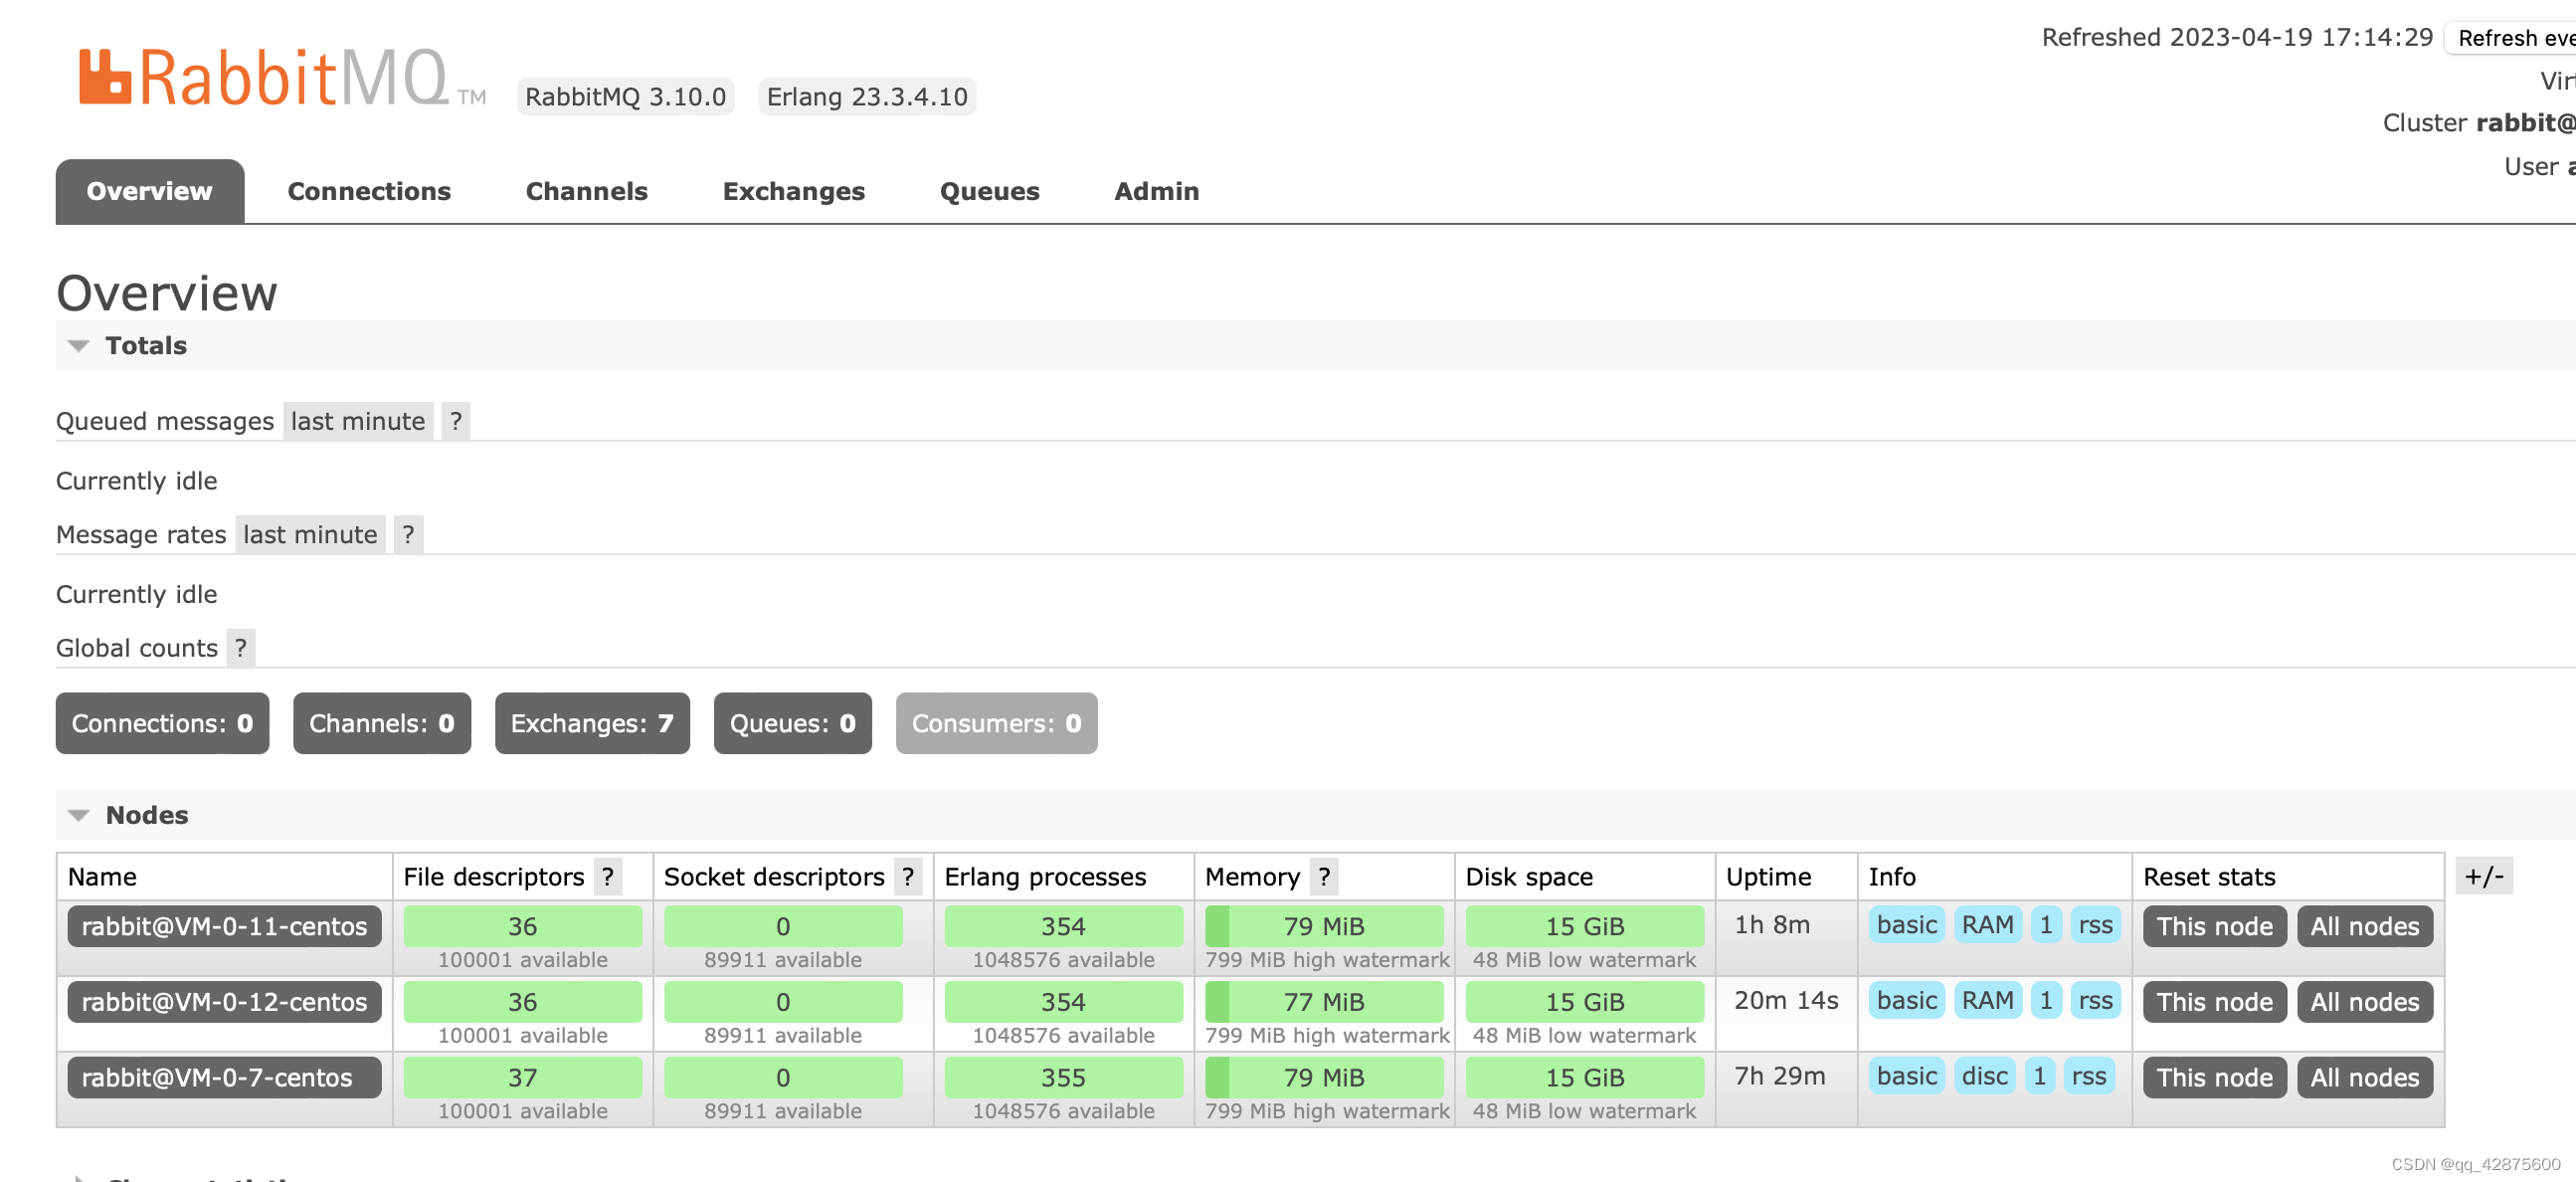This screenshot has width=2576, height=1182.
Task: Click the Erlang 23.3.4.10 version label
Action: pyautogui.click(x=867, y=97)
